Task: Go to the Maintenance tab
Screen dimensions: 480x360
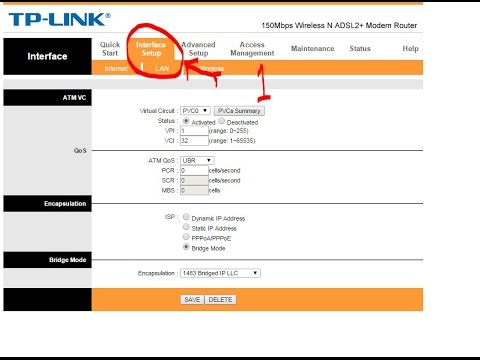Action: [x=313, y=49]
